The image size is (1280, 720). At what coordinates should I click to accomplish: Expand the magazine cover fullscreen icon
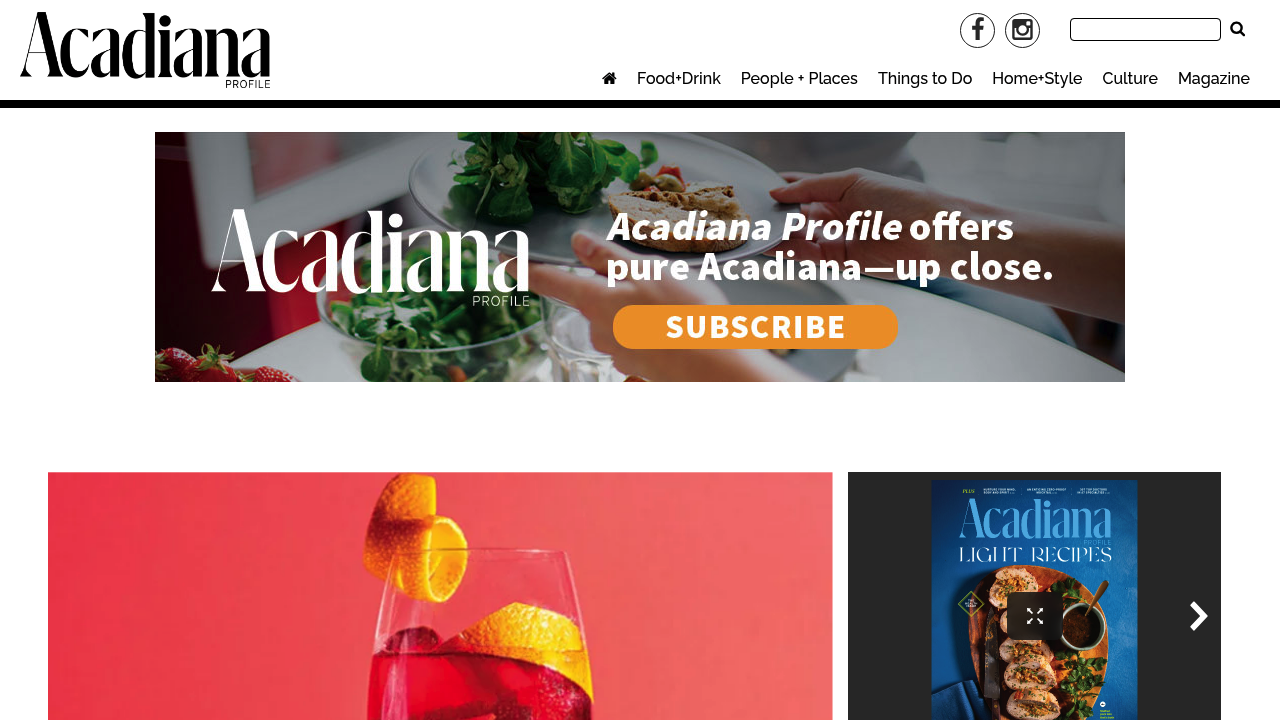1035,616
